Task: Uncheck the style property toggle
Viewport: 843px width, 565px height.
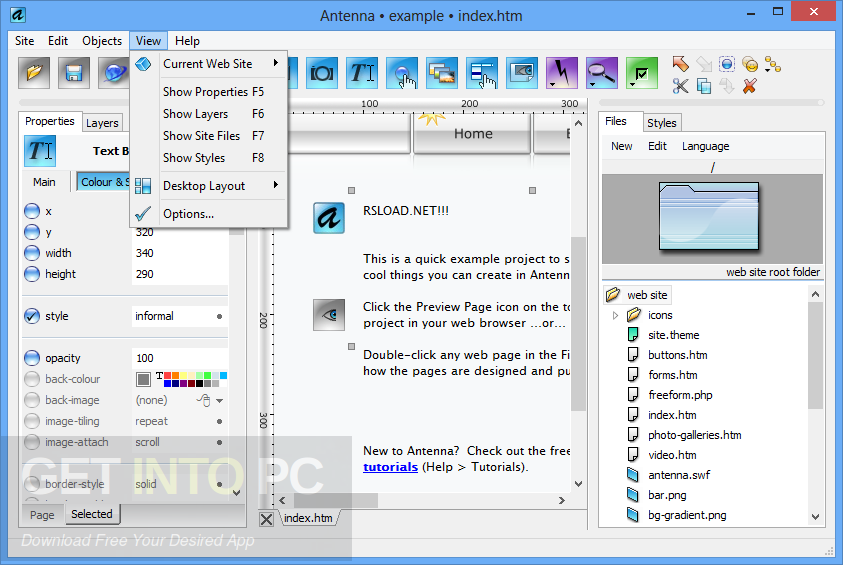Action: [x=32, y=316]
